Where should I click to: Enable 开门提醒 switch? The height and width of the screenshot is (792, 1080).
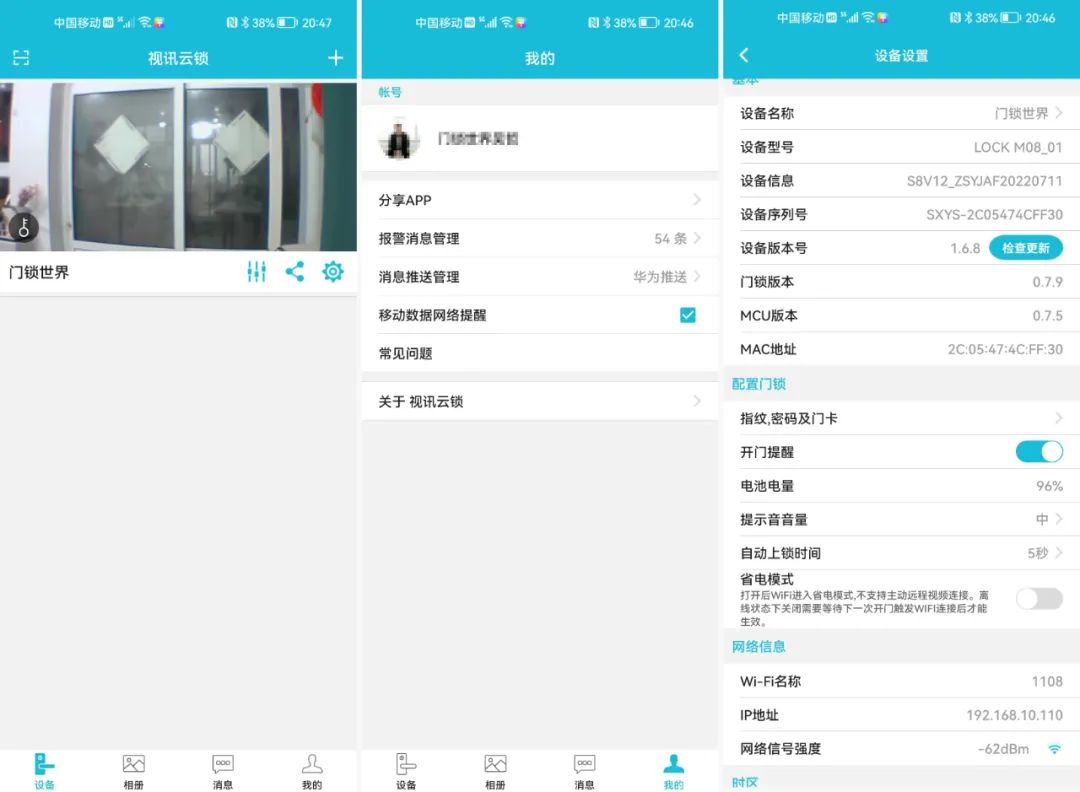[1039, 451]
